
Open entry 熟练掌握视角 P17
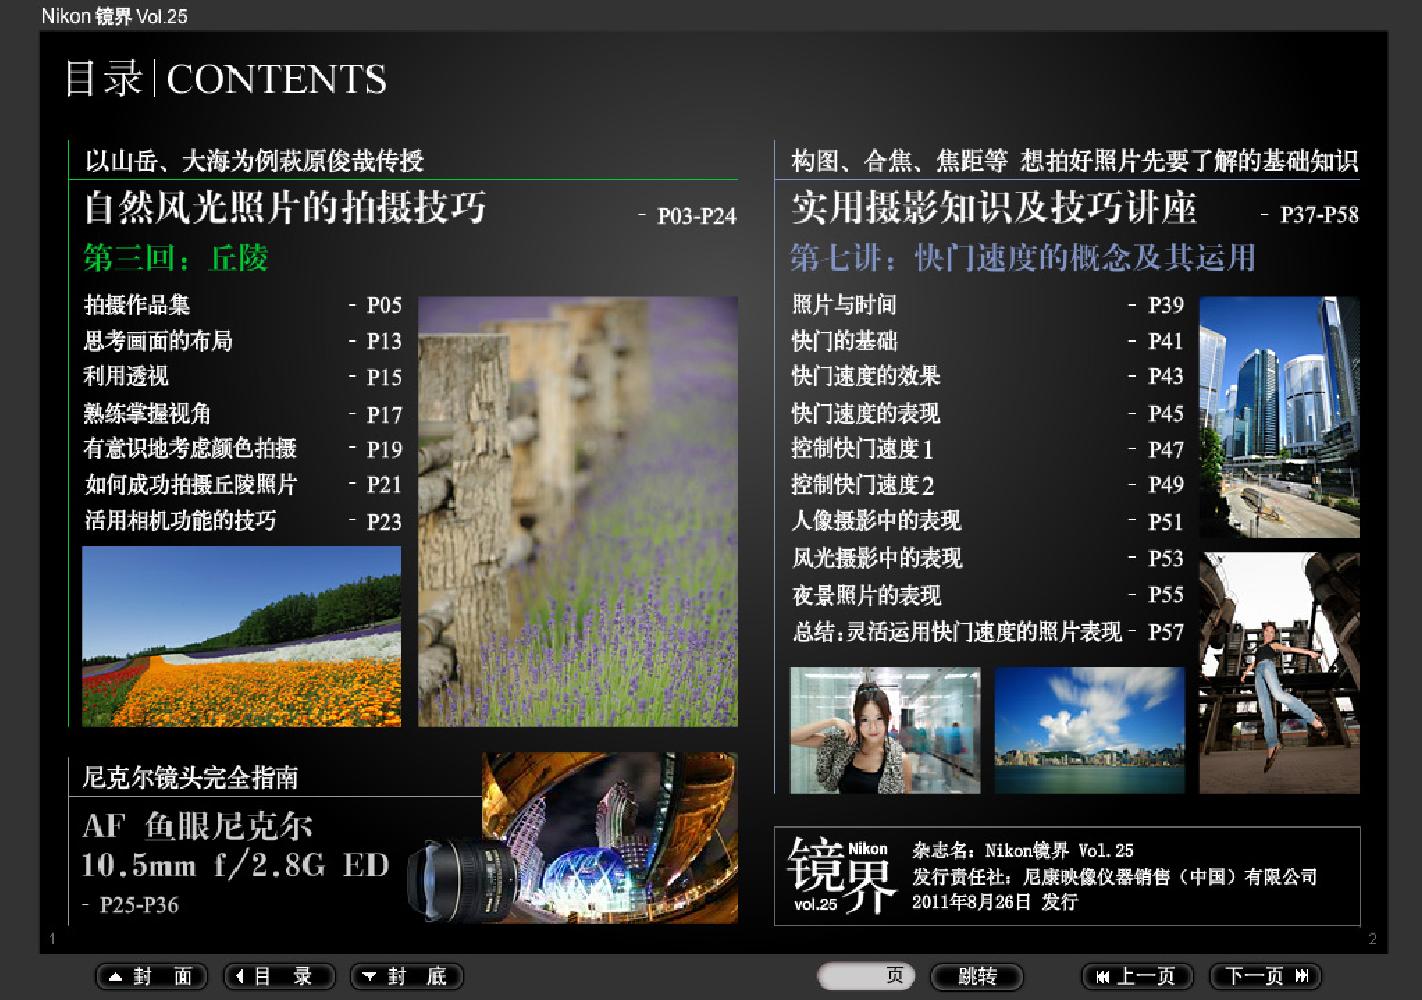[x=242, y=413]
